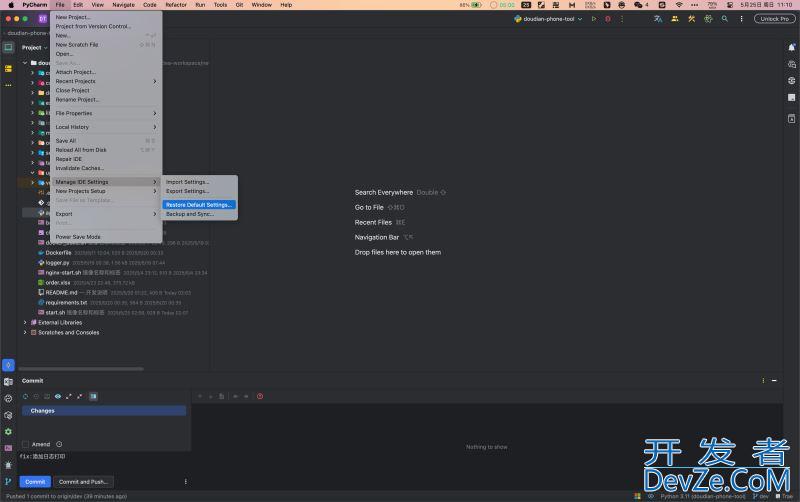Open the doudian-phone-tool run configuration dropdown
Screen dimensions: 800x502
pyautogui.click(x=548, y=19)
